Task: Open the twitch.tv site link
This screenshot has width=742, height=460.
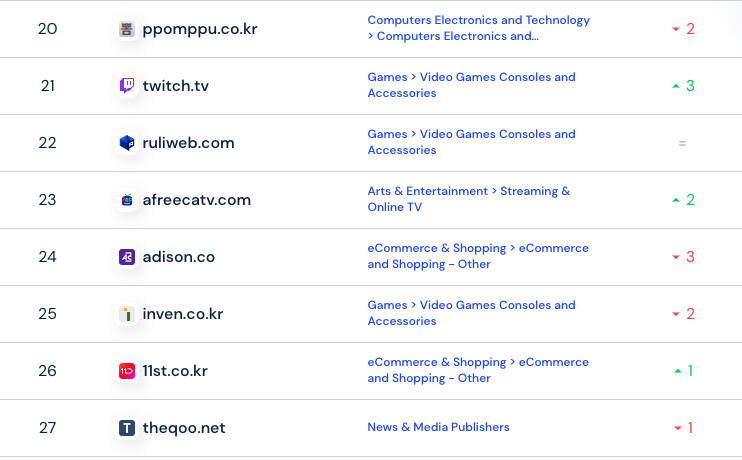Action: point(176,86)
